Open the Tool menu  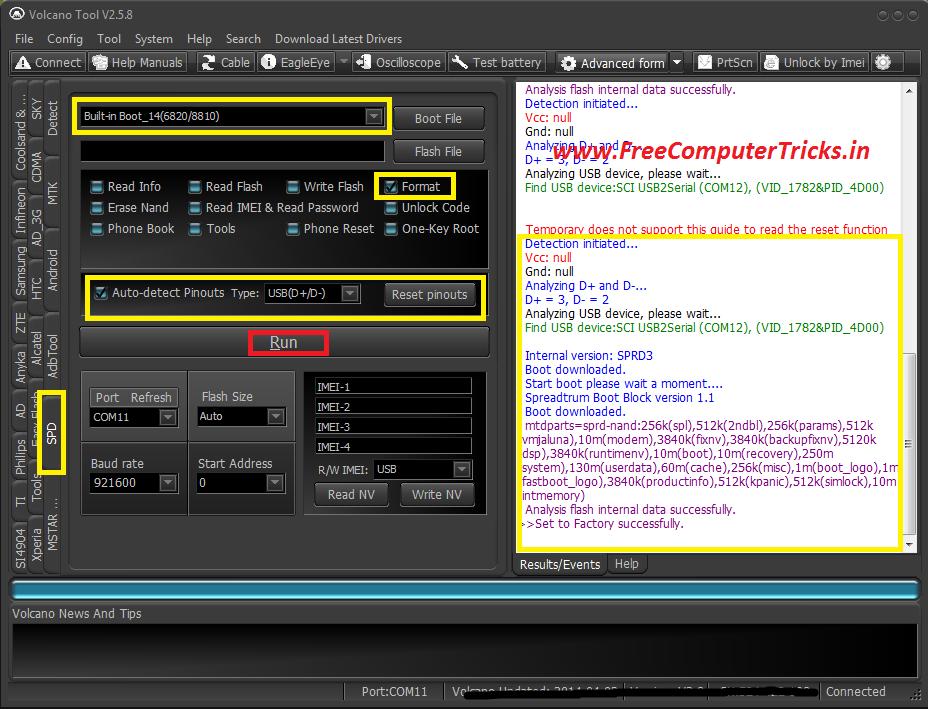[x=109, y=39]
